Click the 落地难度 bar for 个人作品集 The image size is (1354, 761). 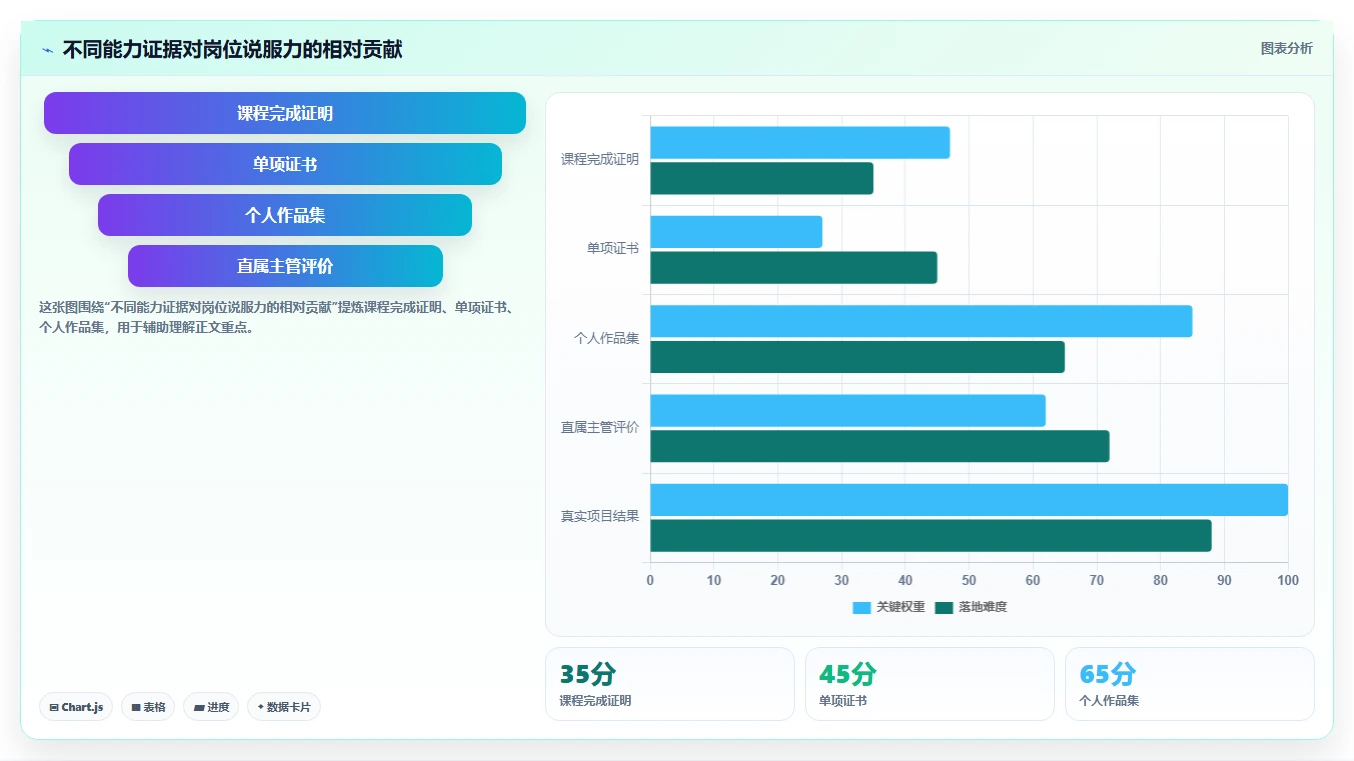click(x=858, y=357)
